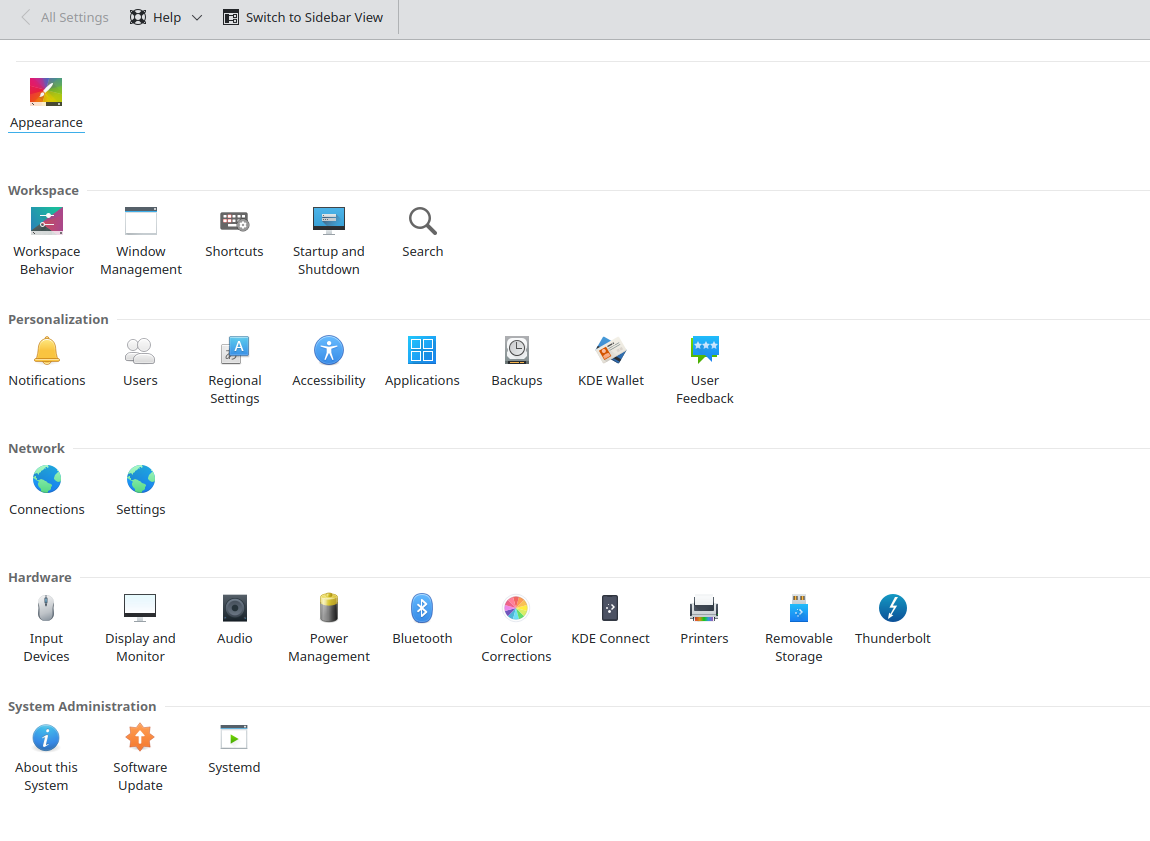Open Regional Settings module
Screen dimensions: 1150x841
(x=234, y=350)
